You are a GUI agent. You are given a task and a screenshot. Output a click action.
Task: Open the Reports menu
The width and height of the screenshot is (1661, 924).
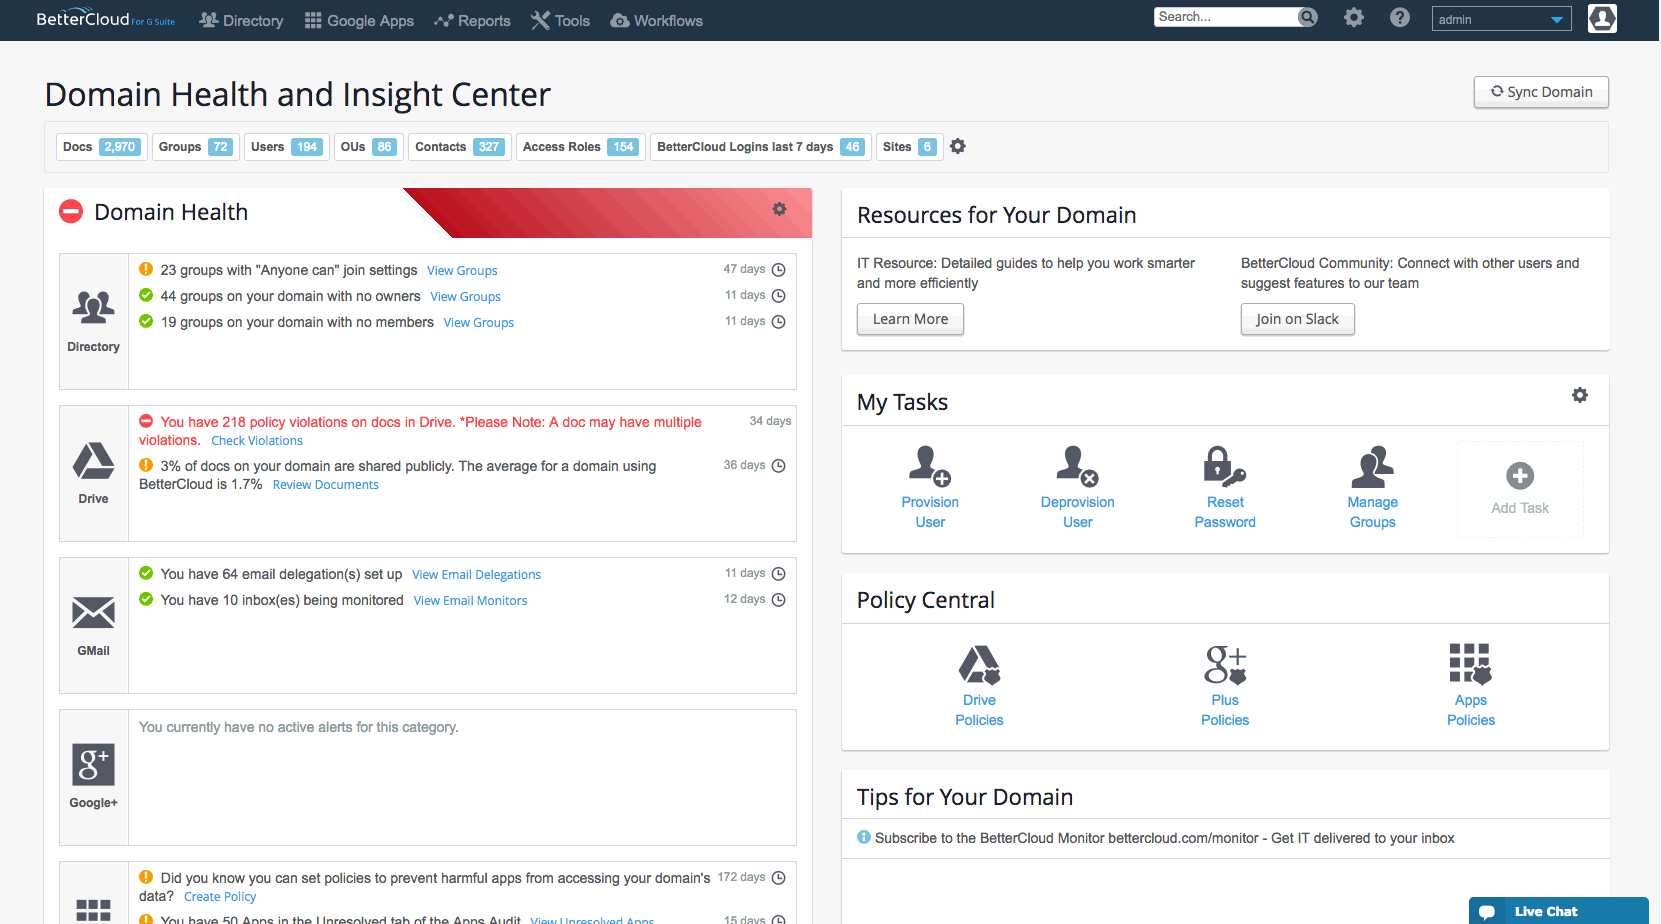pyautogui.click(x=472, y=20)
